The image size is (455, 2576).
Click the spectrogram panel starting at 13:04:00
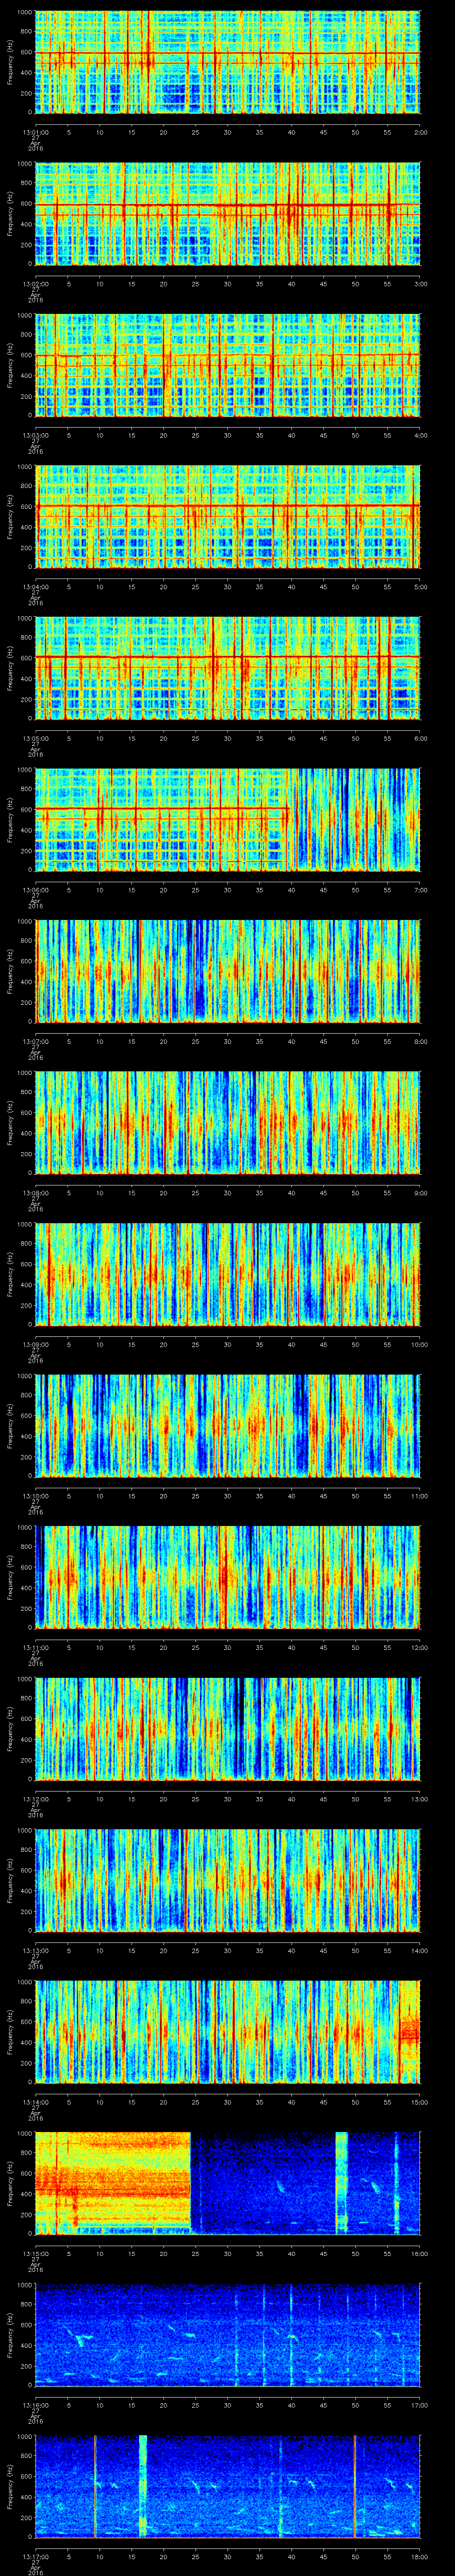click(x=228, y=517)
